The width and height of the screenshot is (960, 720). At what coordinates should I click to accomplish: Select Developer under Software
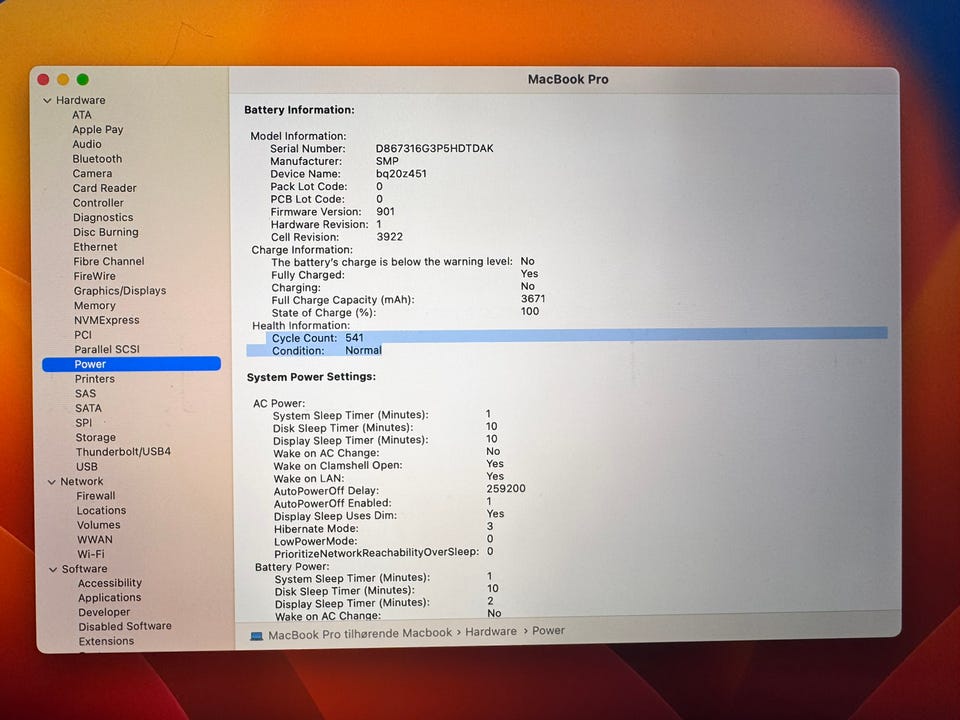[x=104, y=612]
